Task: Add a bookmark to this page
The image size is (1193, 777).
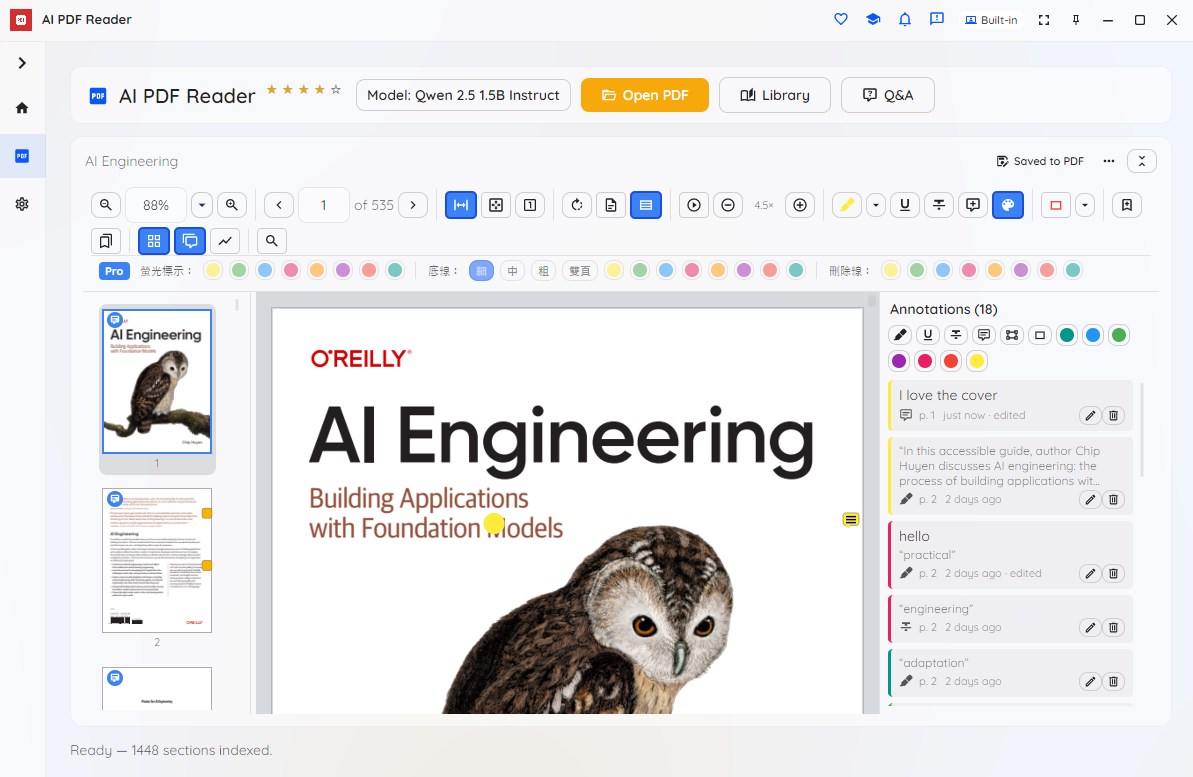Action: [1127, 205]
